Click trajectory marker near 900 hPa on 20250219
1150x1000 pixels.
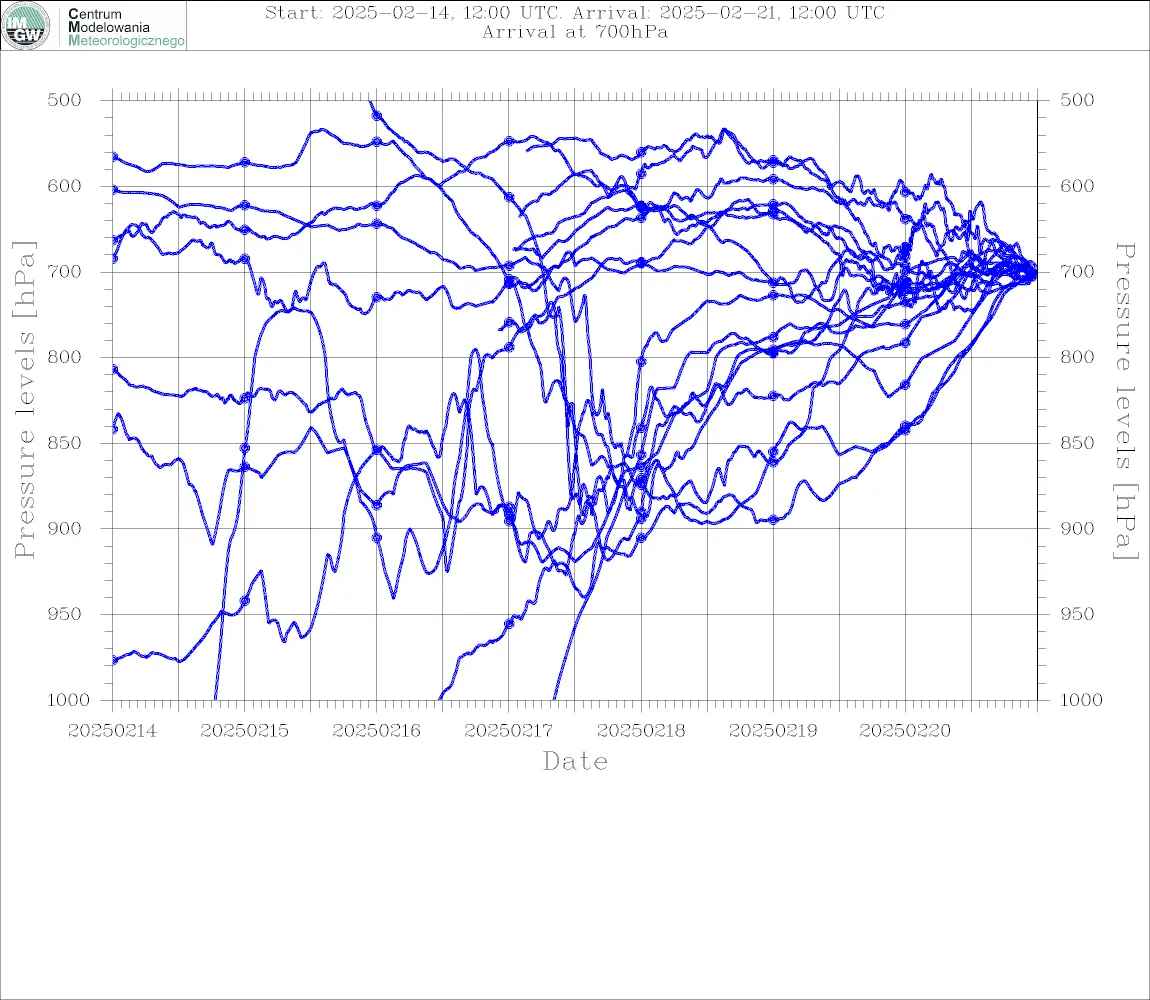pyautogui.click(x=773, y=519)
